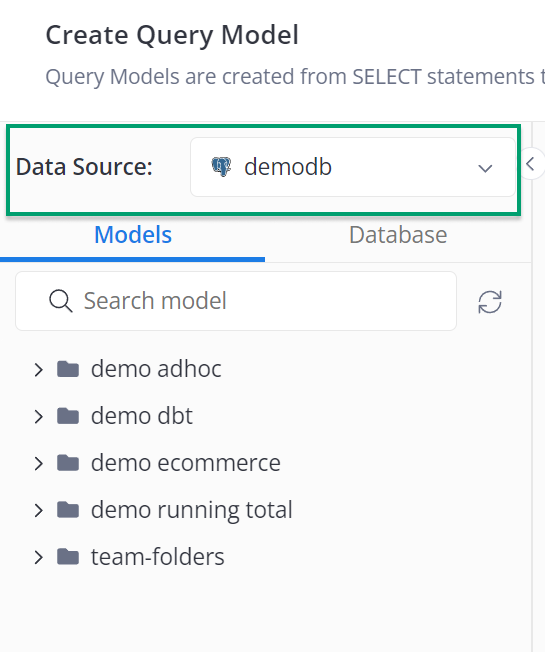The height and width of the screenshot is (652, 545).
Task: Select the team-folders label
Action: (158, 557)
